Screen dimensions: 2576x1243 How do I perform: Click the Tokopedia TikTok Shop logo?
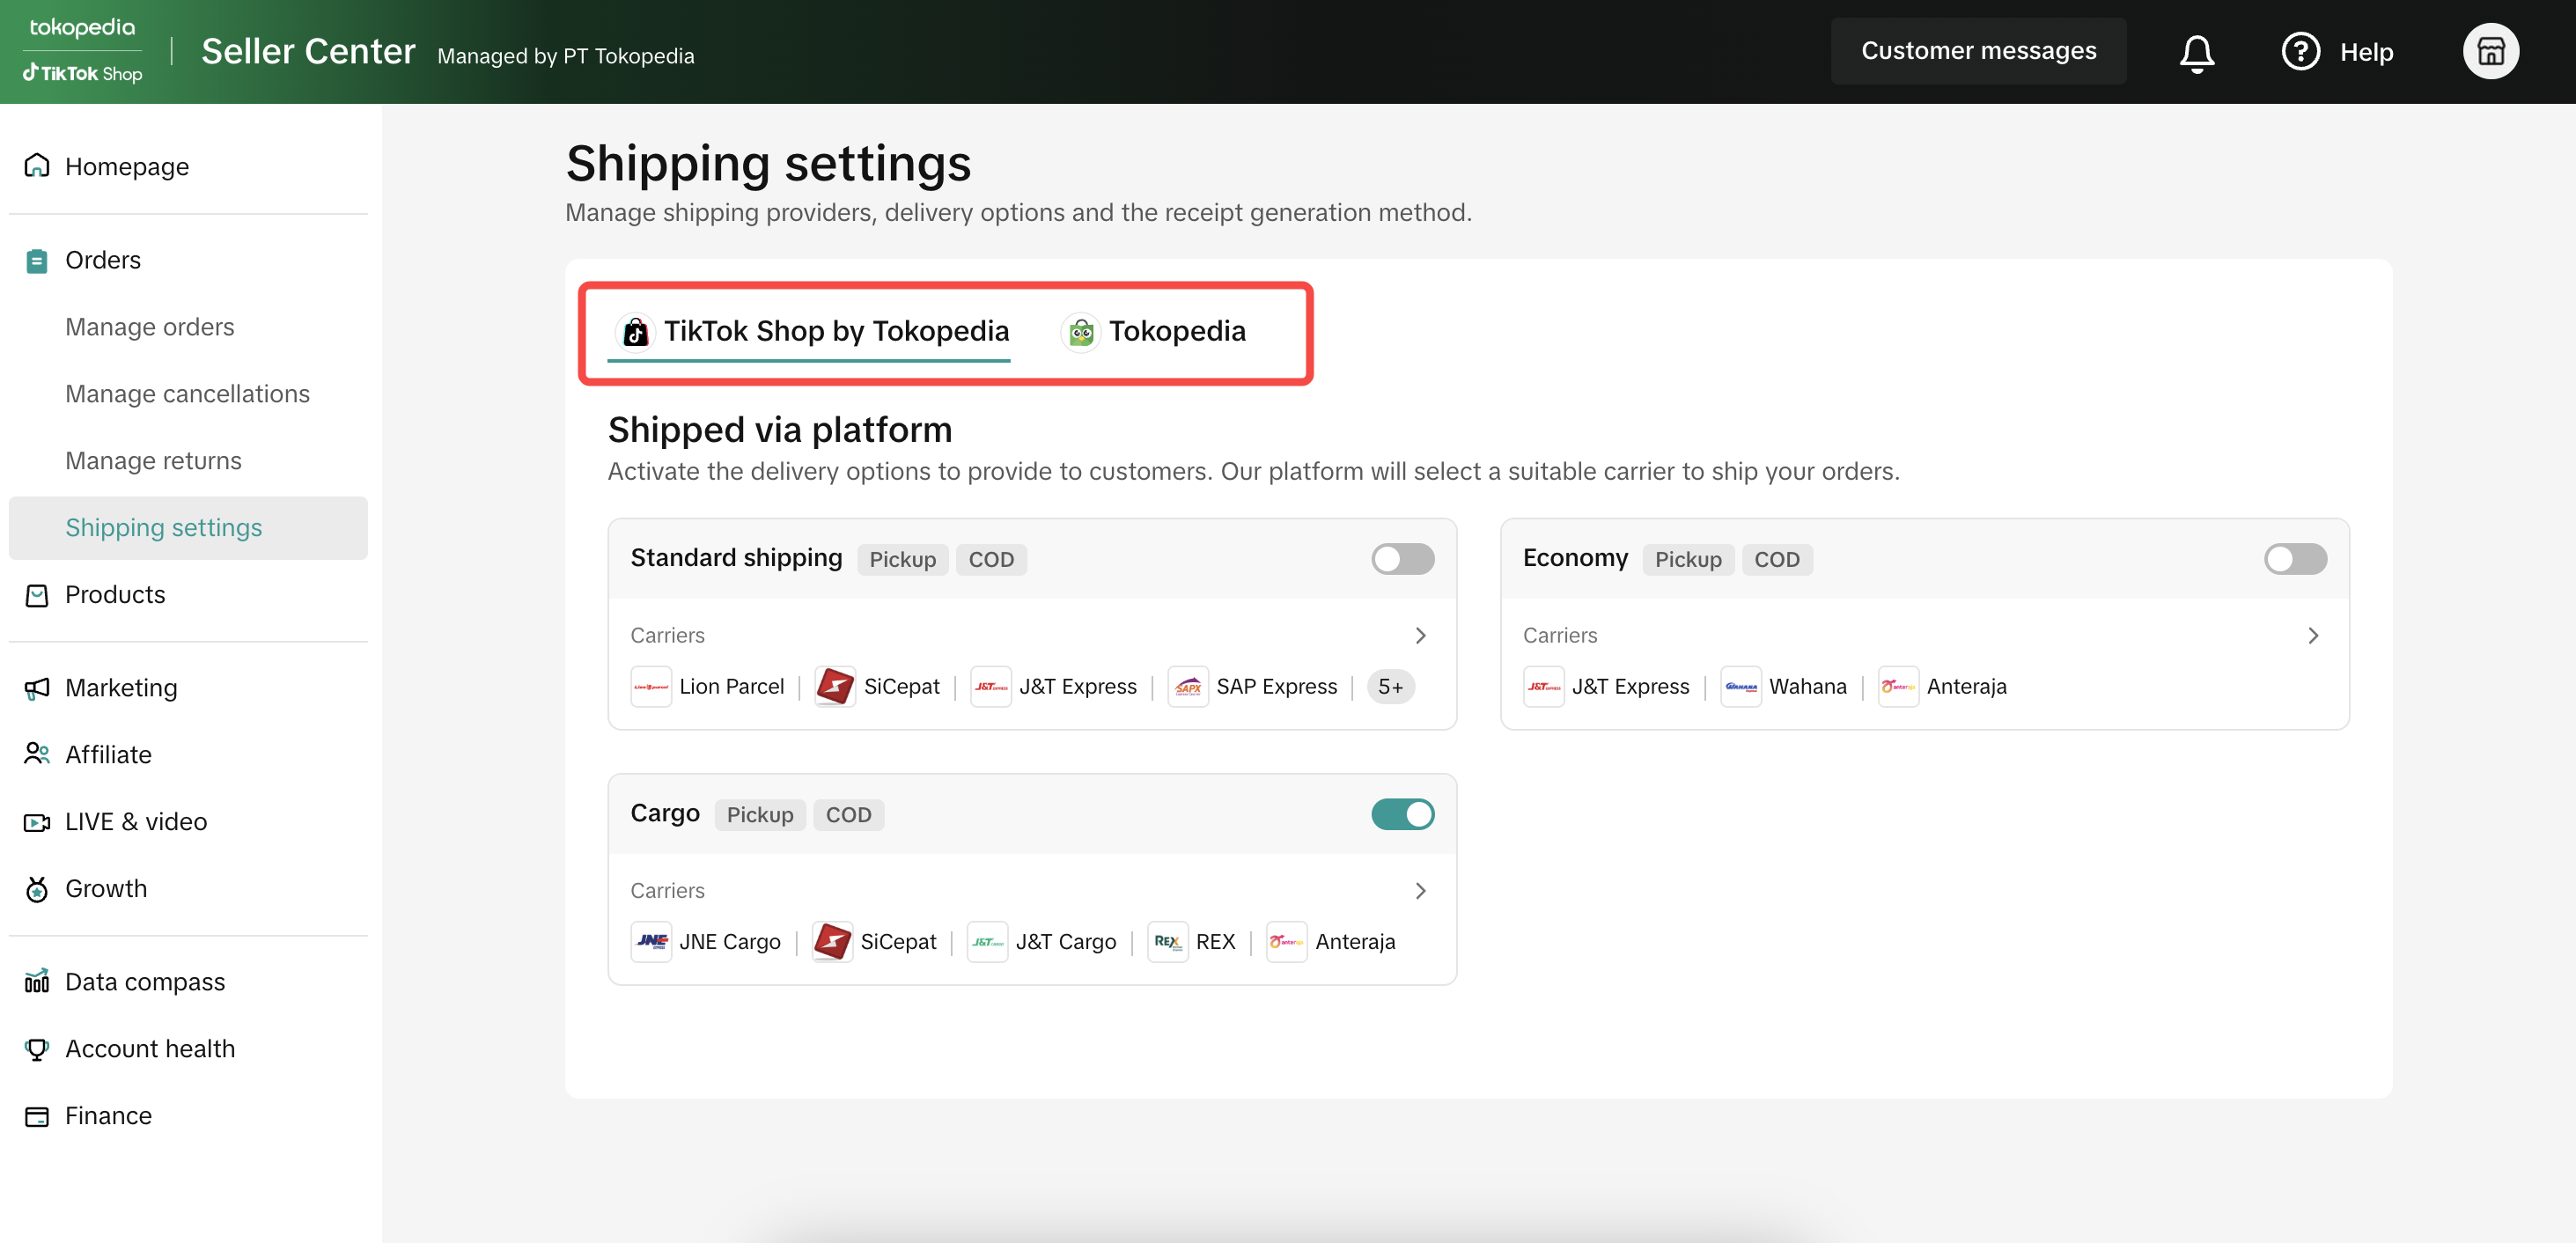(x=83, y=50)
